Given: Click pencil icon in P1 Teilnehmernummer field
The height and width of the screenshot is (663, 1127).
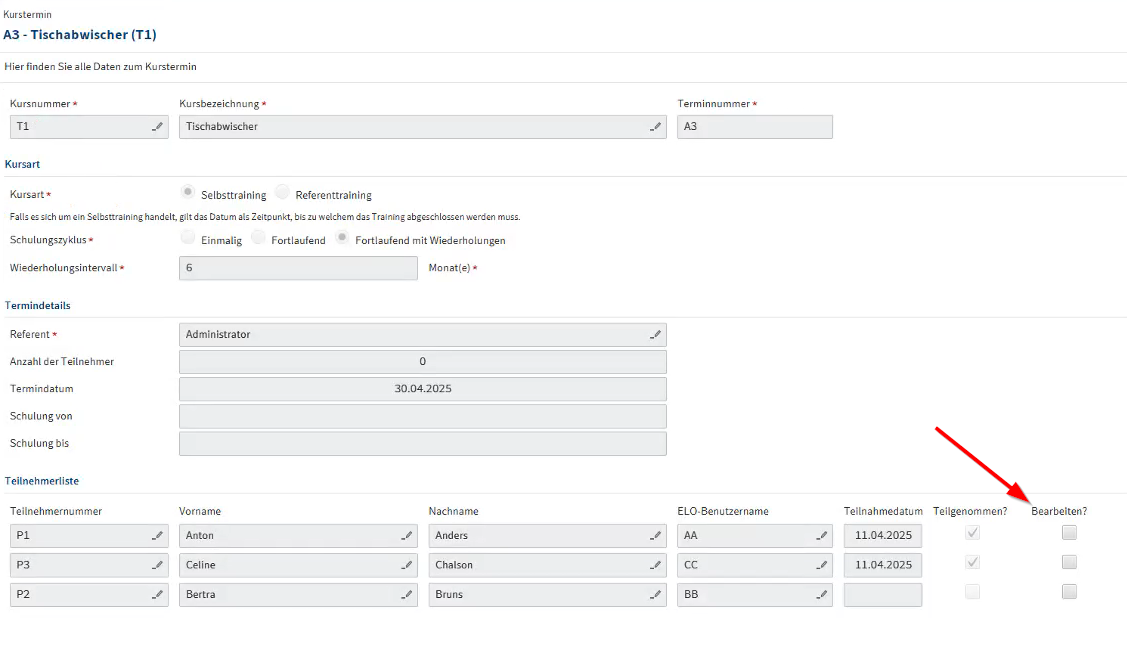Looking at the screenshot, I should point(157,536).
